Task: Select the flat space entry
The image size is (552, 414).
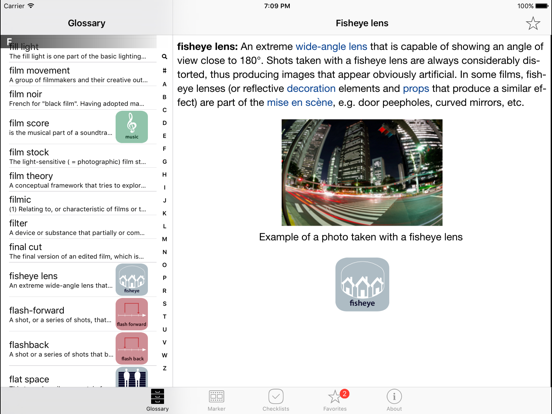Action: click(79, 377)
